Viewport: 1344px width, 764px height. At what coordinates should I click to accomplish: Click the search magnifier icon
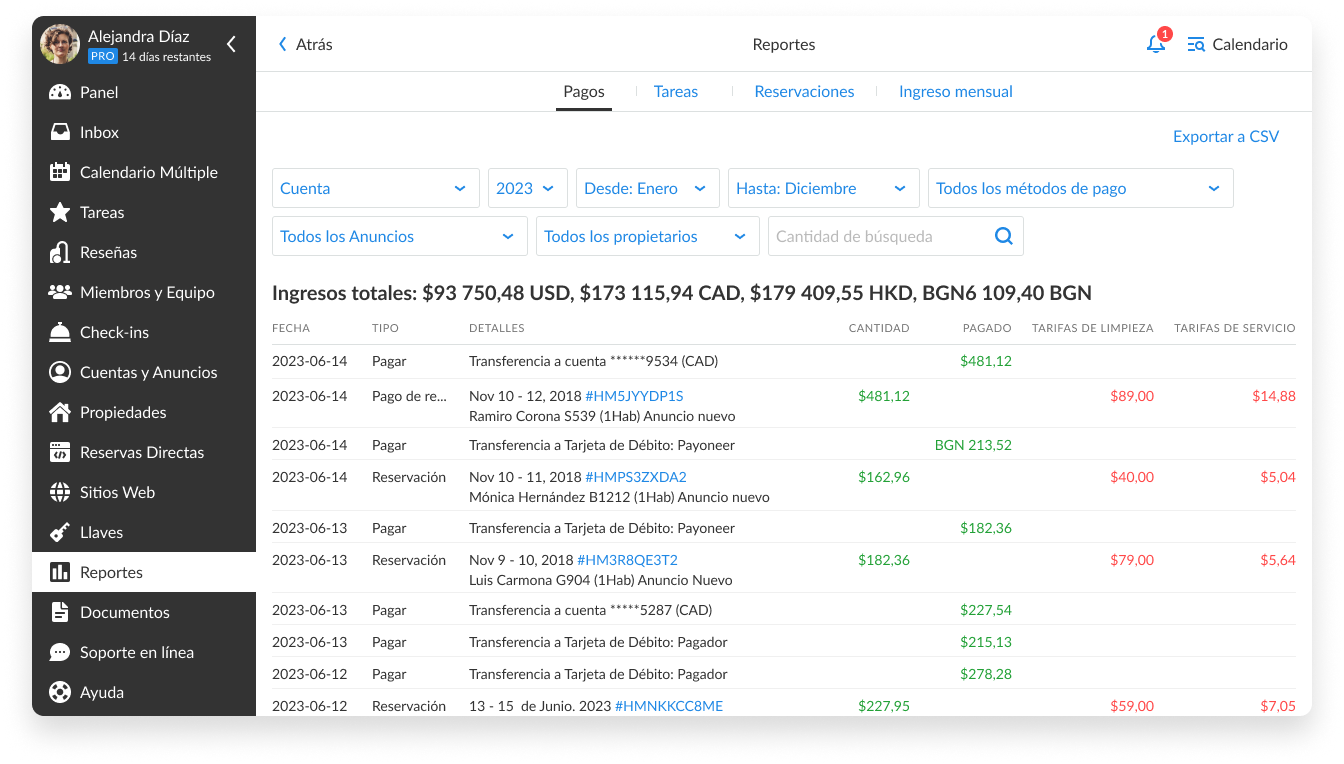click(1003, 236)
